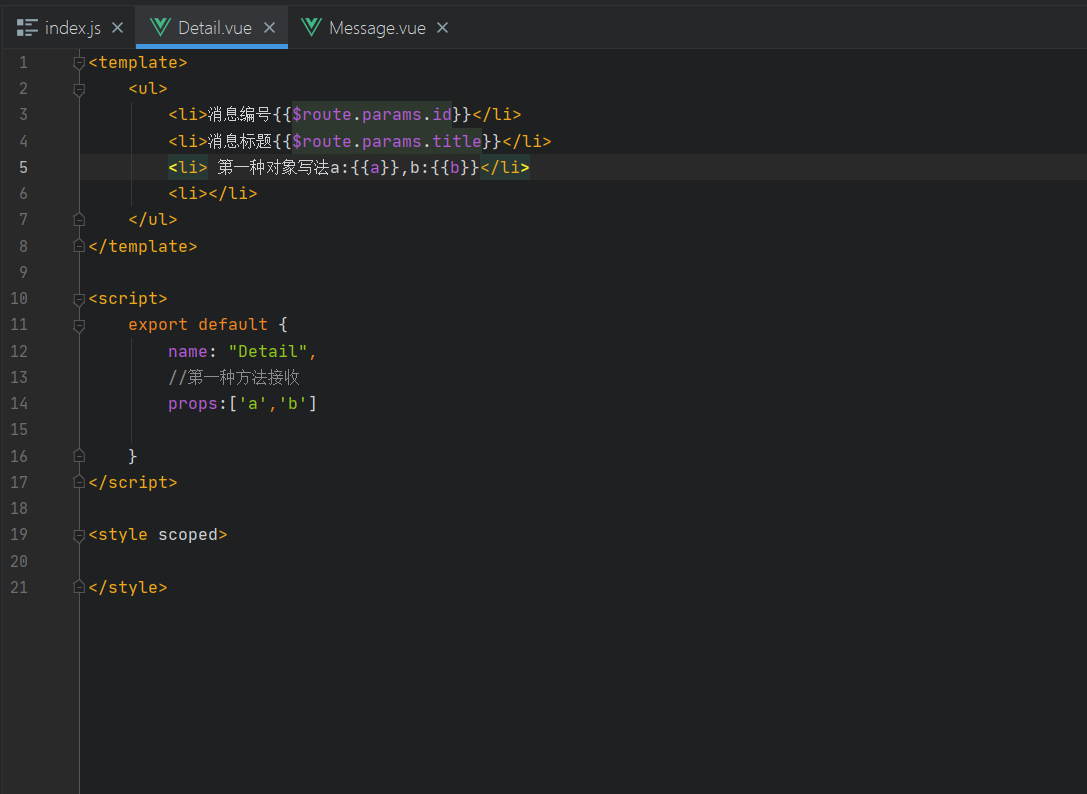The height and width of the screenshot is (794, 1087).
Task: Fold the ul element on line 2
Action: click(80, 89)
